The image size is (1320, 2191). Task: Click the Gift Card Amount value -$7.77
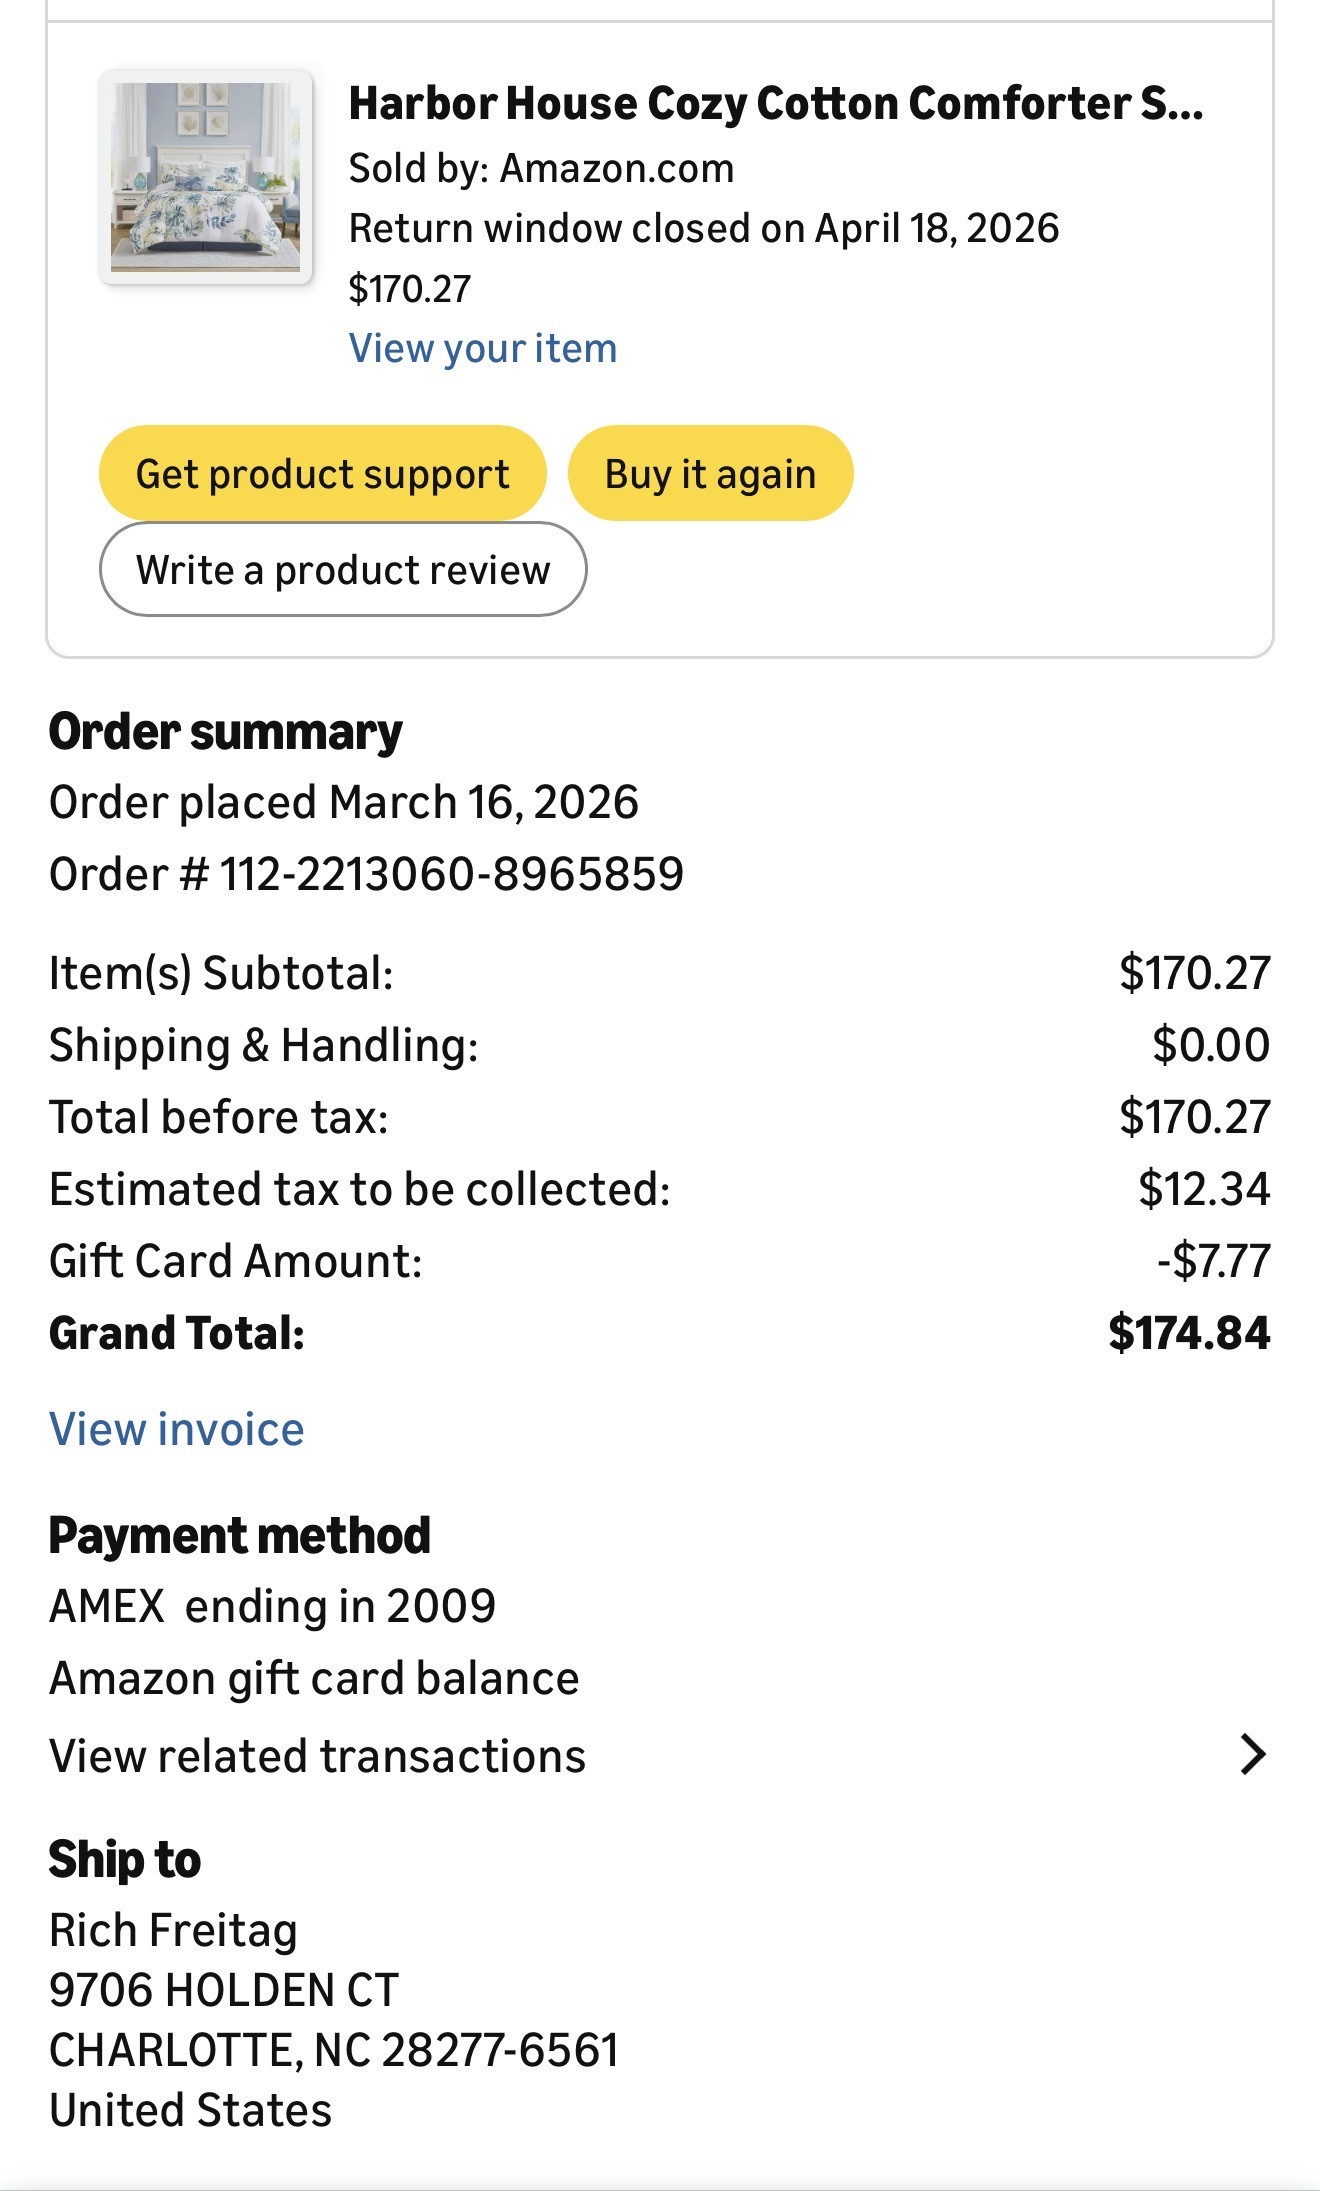[1214, 1261]
